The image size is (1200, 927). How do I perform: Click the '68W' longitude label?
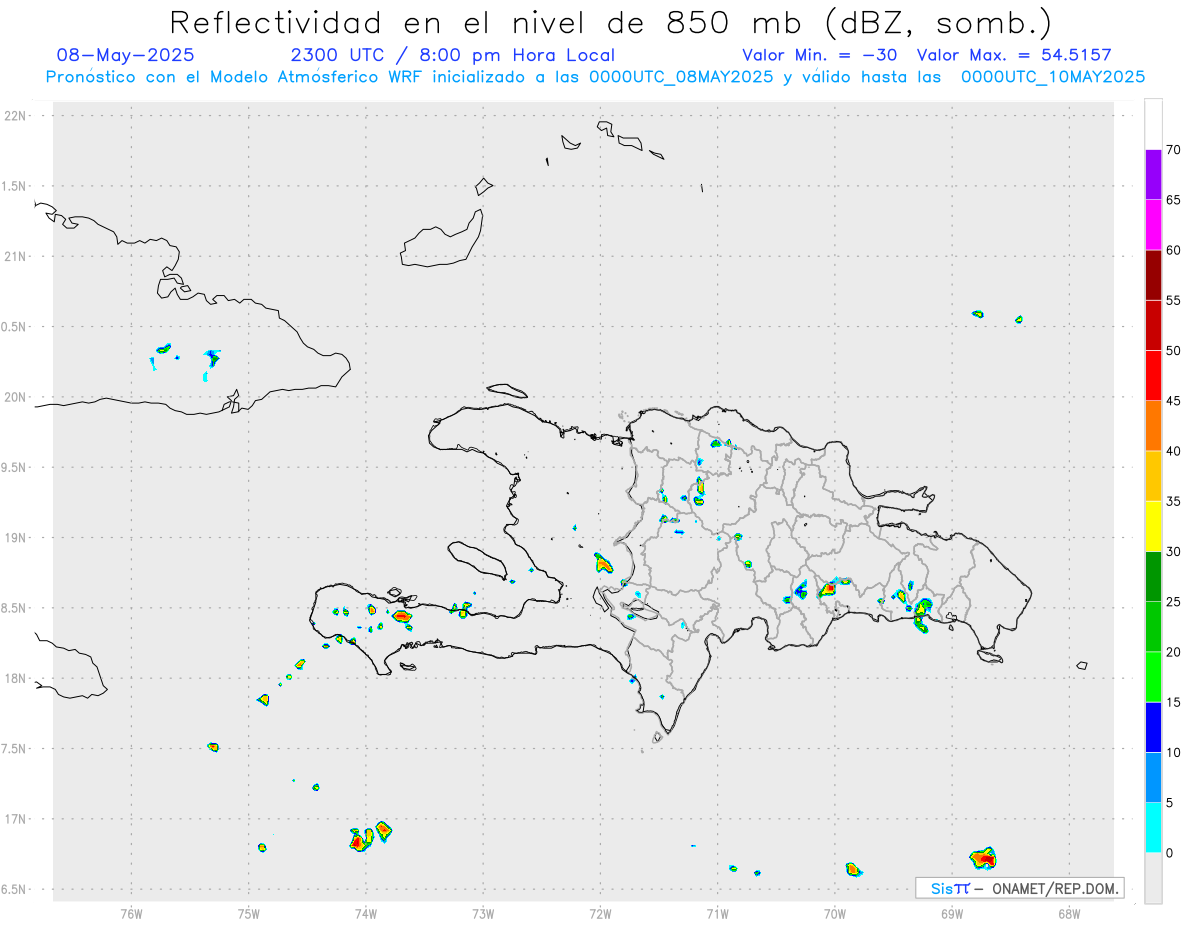pos(1069,913)
